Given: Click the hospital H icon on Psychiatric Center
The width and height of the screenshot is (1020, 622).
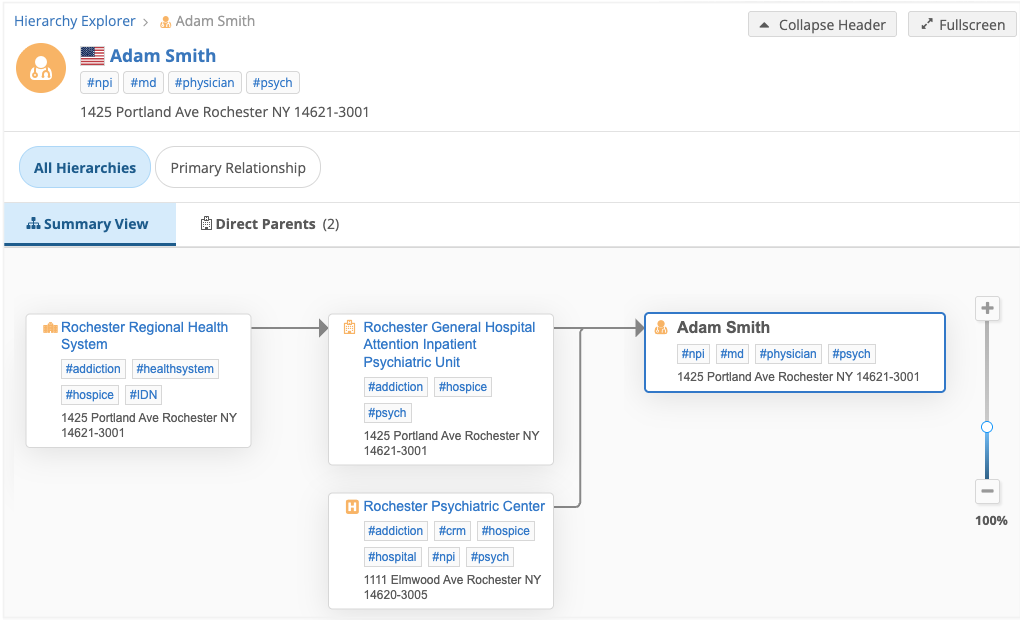Looking at the screenshot, I should [x=351, y=507].
